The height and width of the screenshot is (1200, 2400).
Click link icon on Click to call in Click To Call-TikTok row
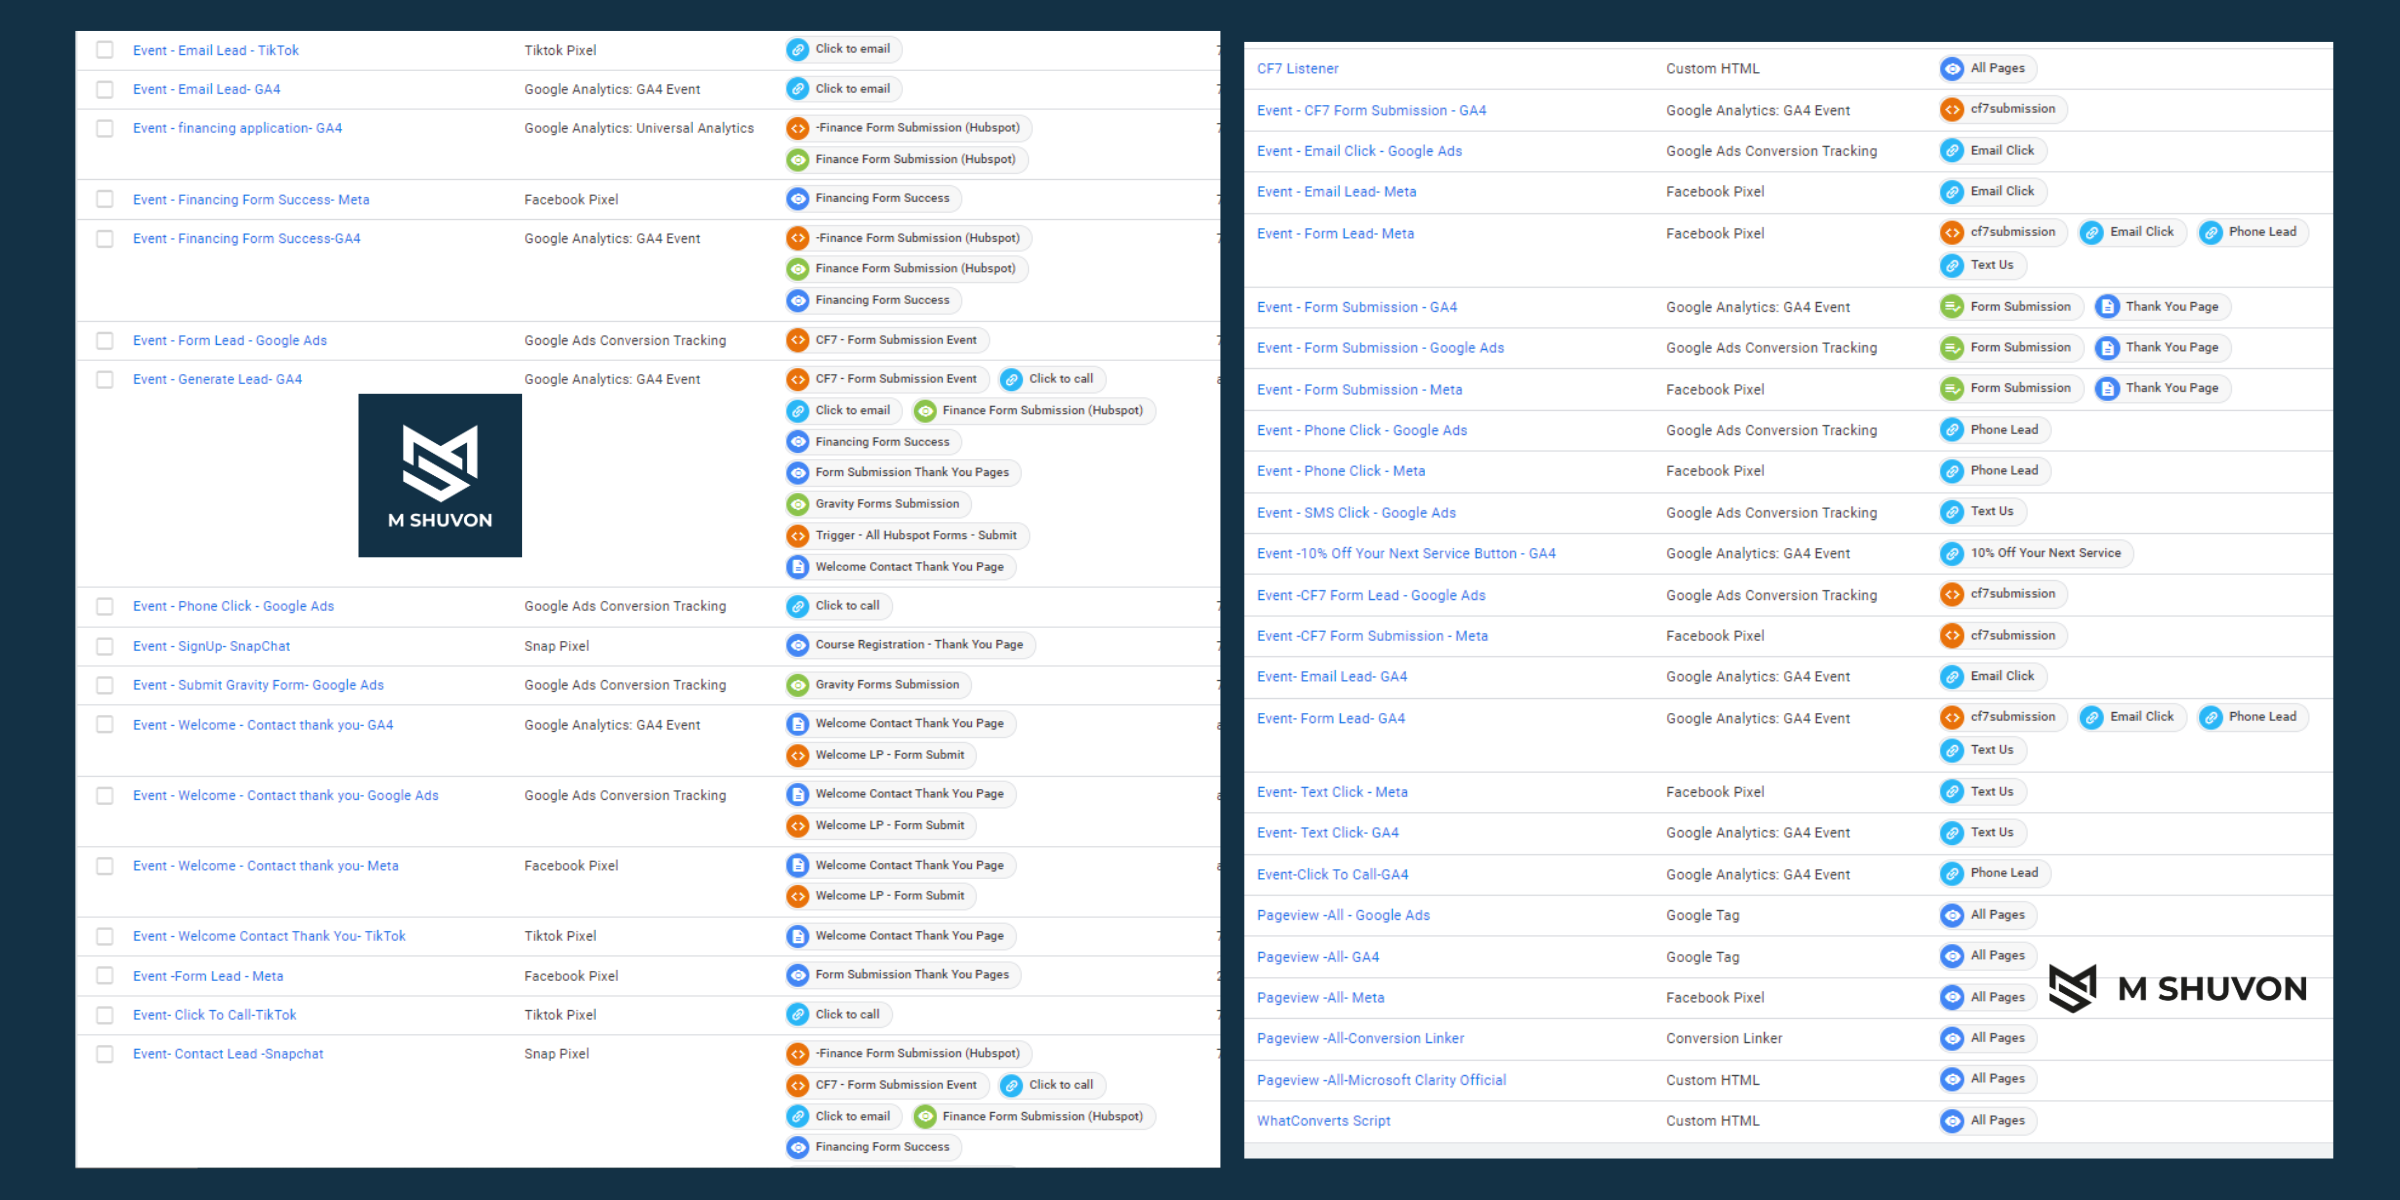[798, 1015]
